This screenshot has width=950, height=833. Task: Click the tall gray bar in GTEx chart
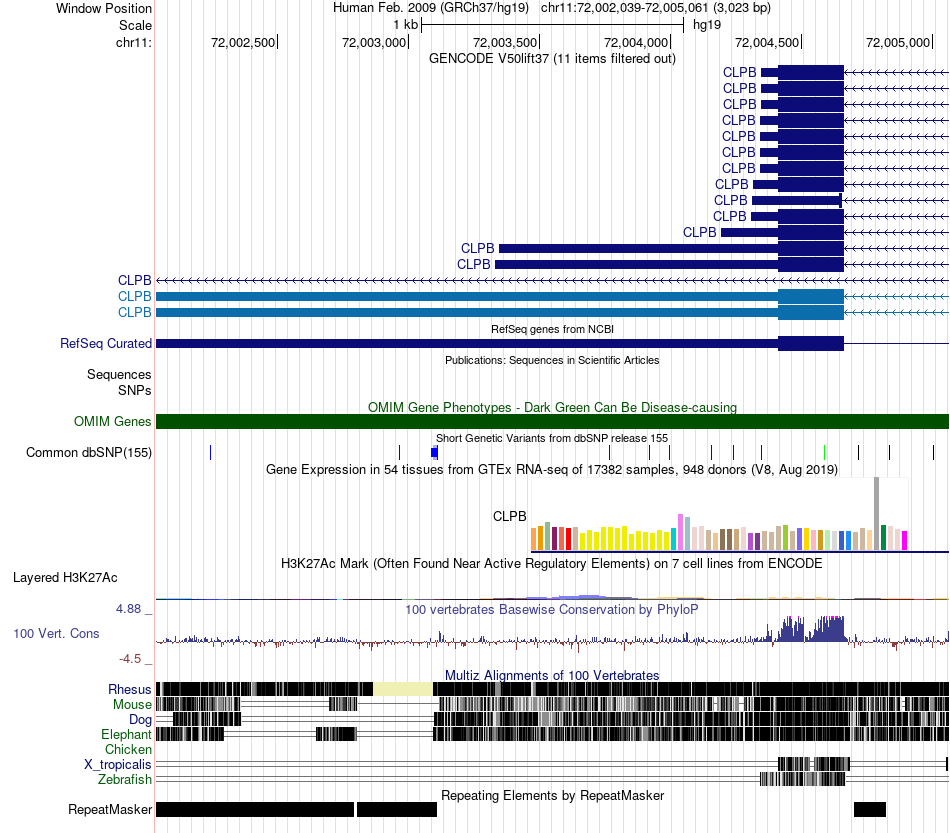click(x=876, y=514)
